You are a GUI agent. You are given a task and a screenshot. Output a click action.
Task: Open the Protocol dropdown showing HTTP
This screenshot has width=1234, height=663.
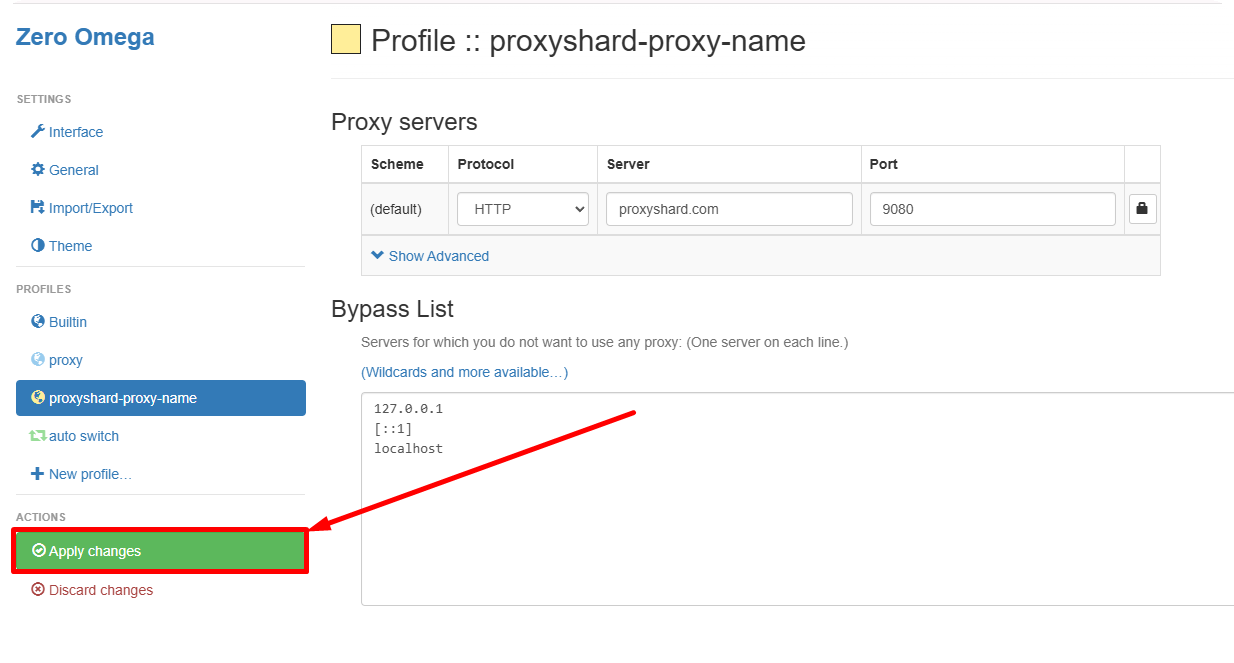pyautogui.click(x=523, y=210)
